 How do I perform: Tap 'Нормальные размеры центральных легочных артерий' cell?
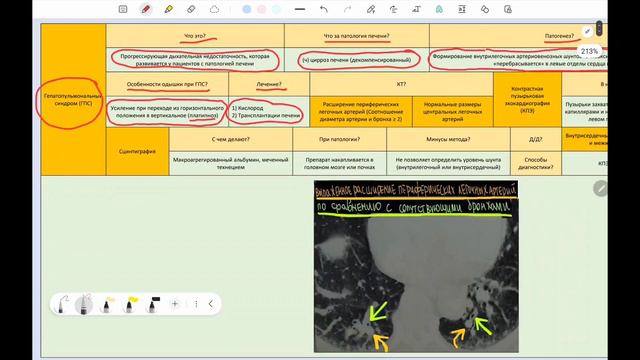453,112
